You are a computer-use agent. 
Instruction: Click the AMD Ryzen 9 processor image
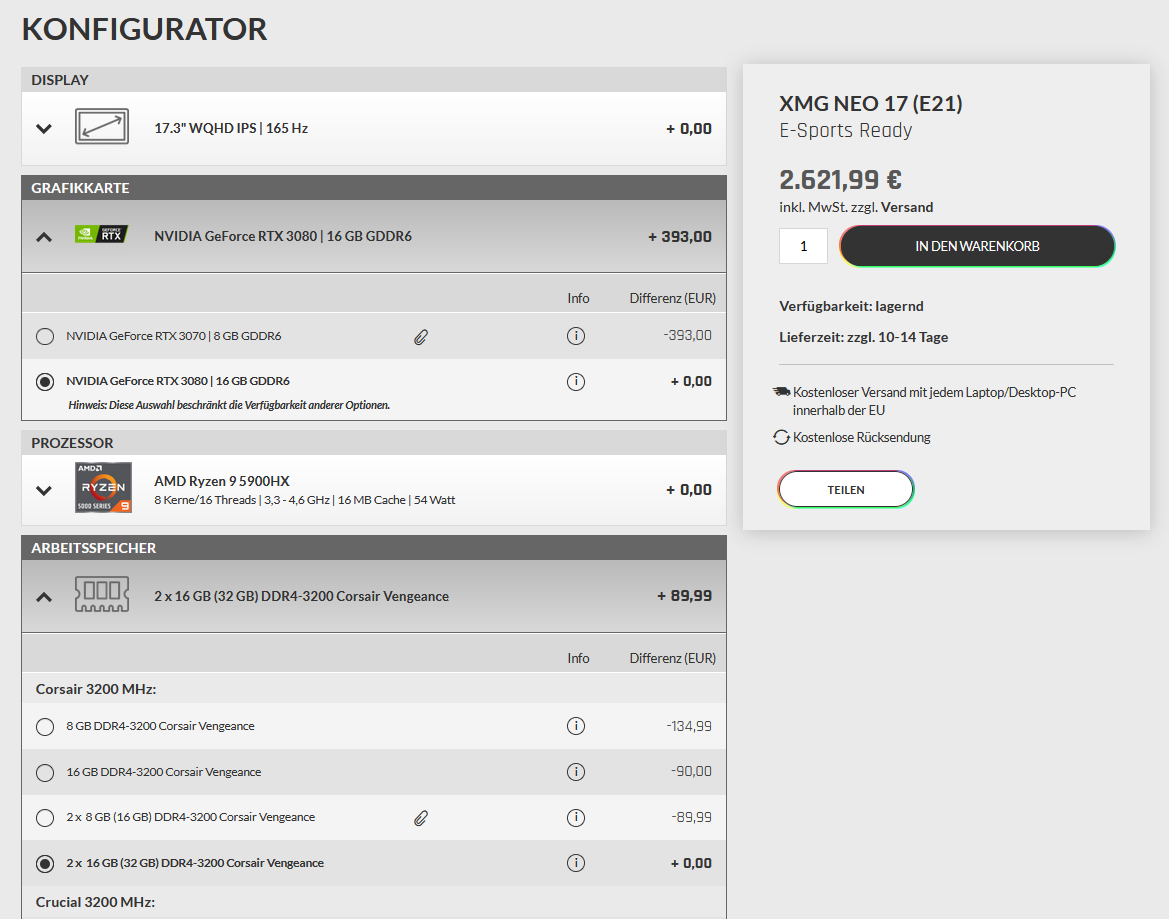tap(104, 487)
